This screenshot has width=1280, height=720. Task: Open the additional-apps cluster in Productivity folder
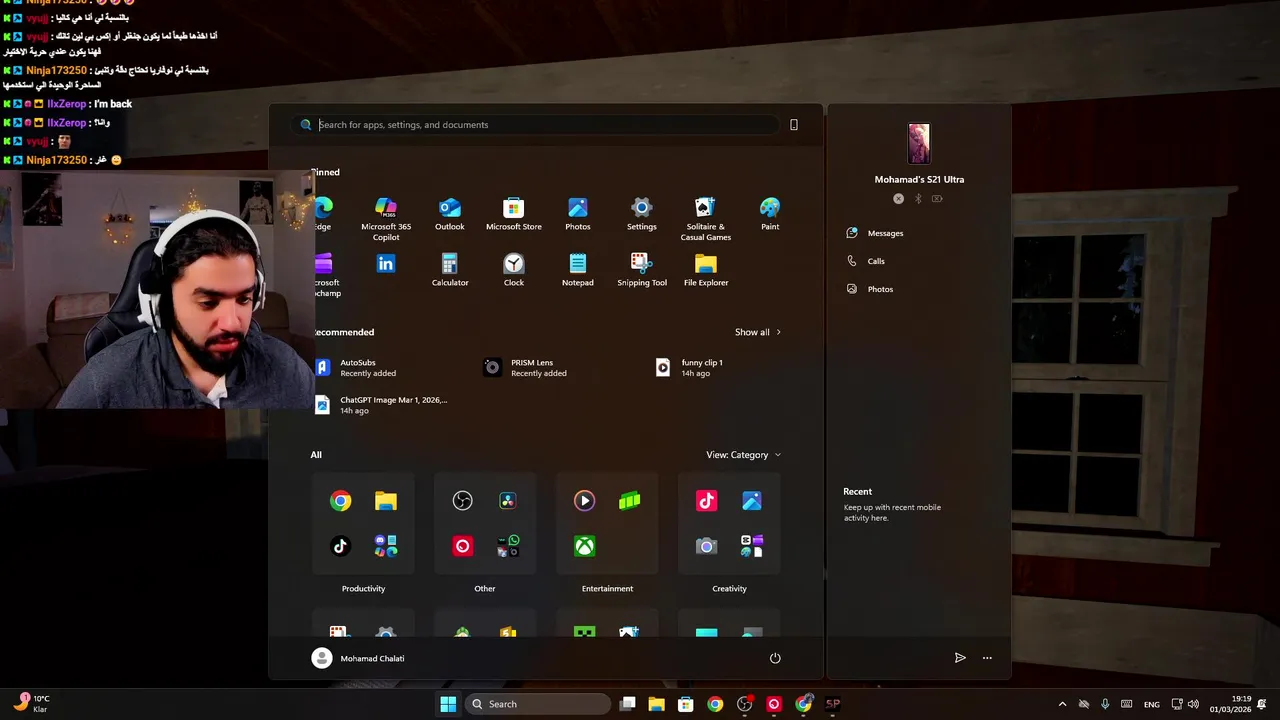coord(386,546)
